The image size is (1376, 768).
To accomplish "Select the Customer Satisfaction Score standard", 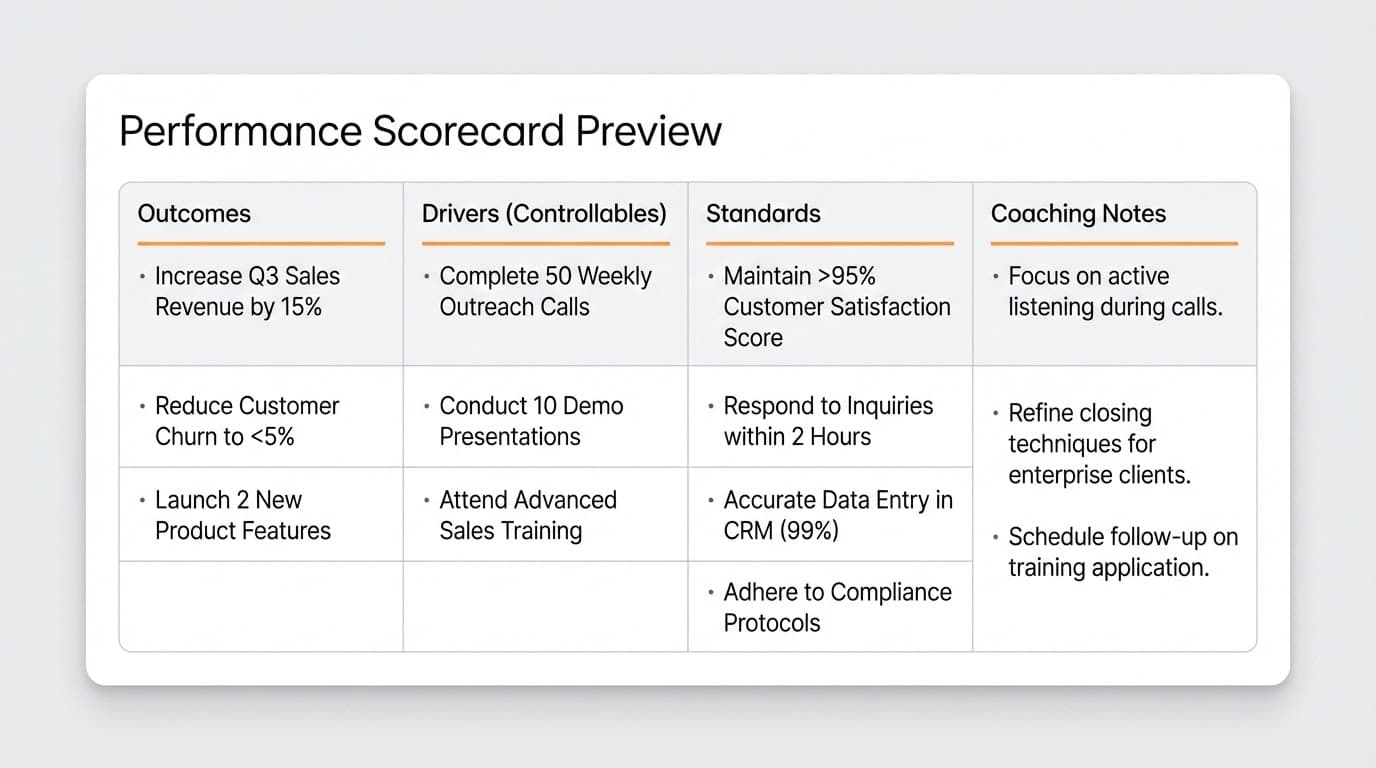I will 836,307.
